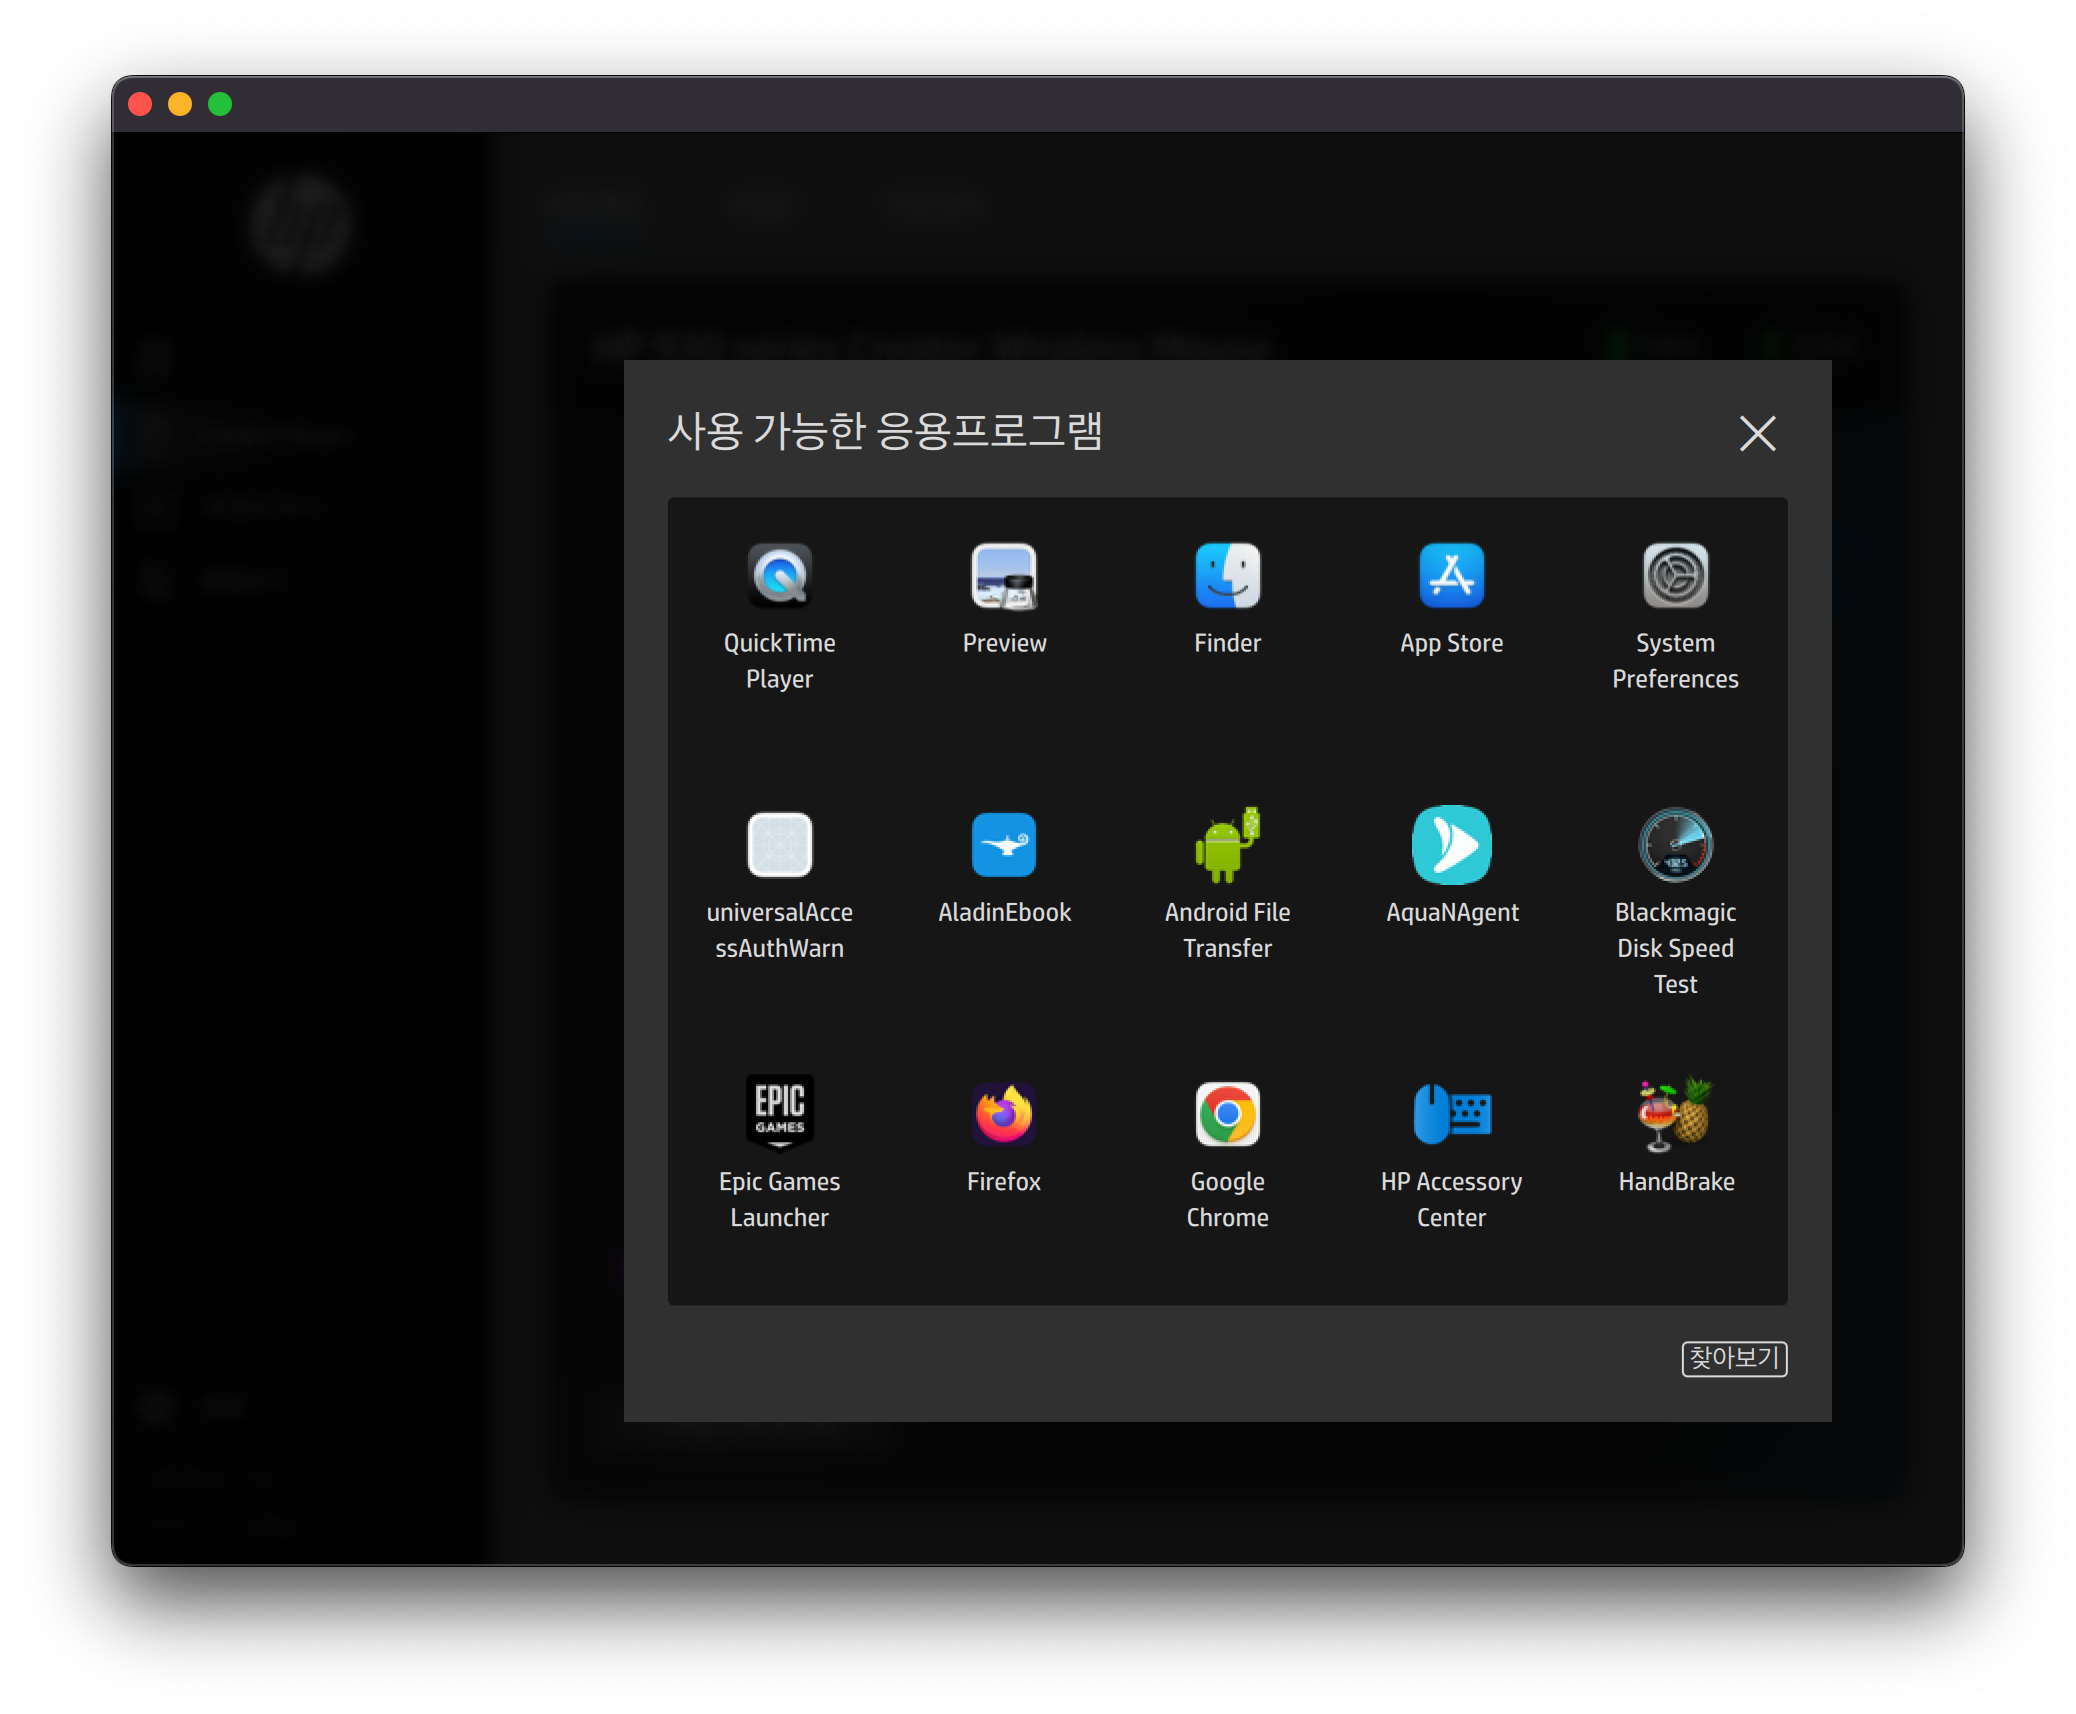Image resolution: width=2076 pixels, height=1714 pixels.
Task: Pick the Epic Games Launcher icon
Action: 779,1113
